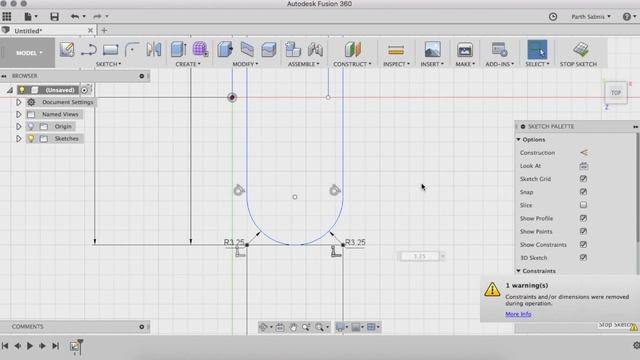This screenshot has width=640, height=360.
Task: Click the TOP face of the view cube
Action: point(616,93)
